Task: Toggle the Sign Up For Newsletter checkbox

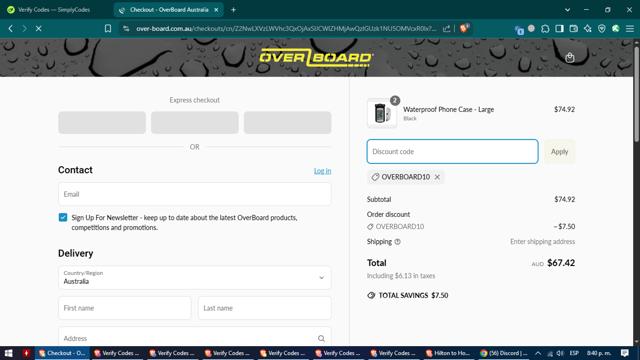Action: coord(63,217)
